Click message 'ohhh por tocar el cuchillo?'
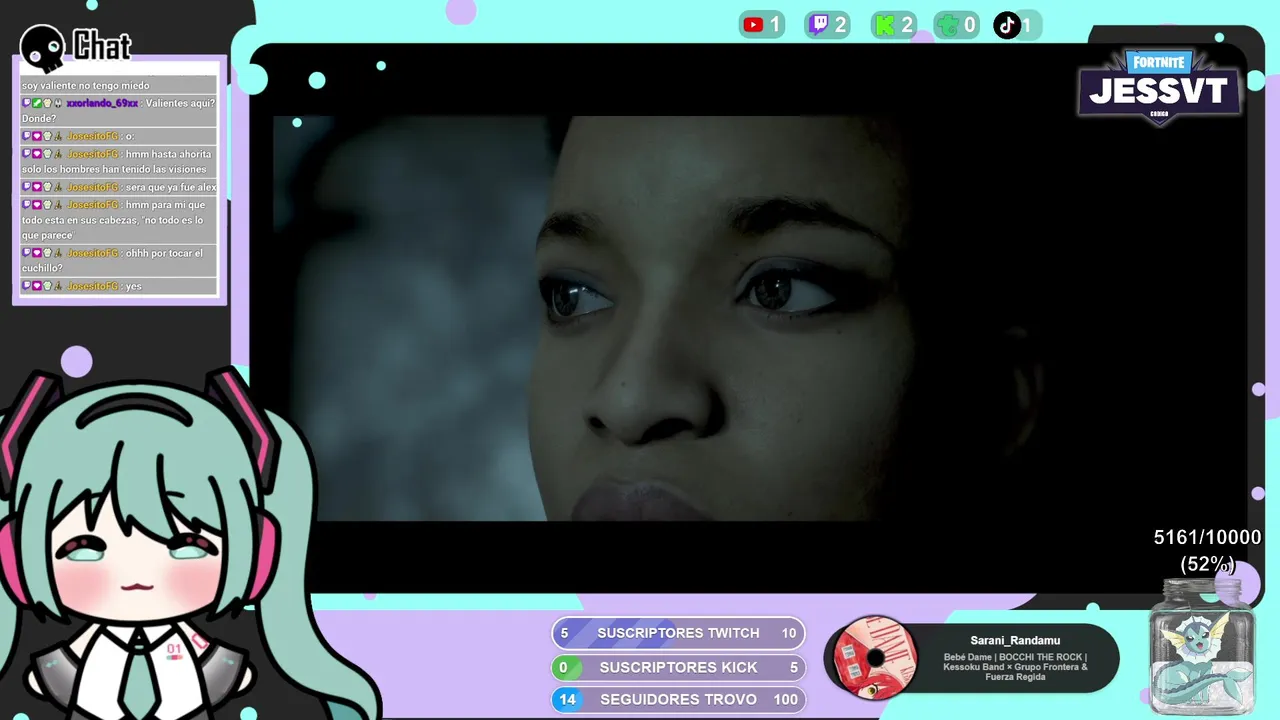Screen dimensions: 1280x720 click(x=118, y=260)
